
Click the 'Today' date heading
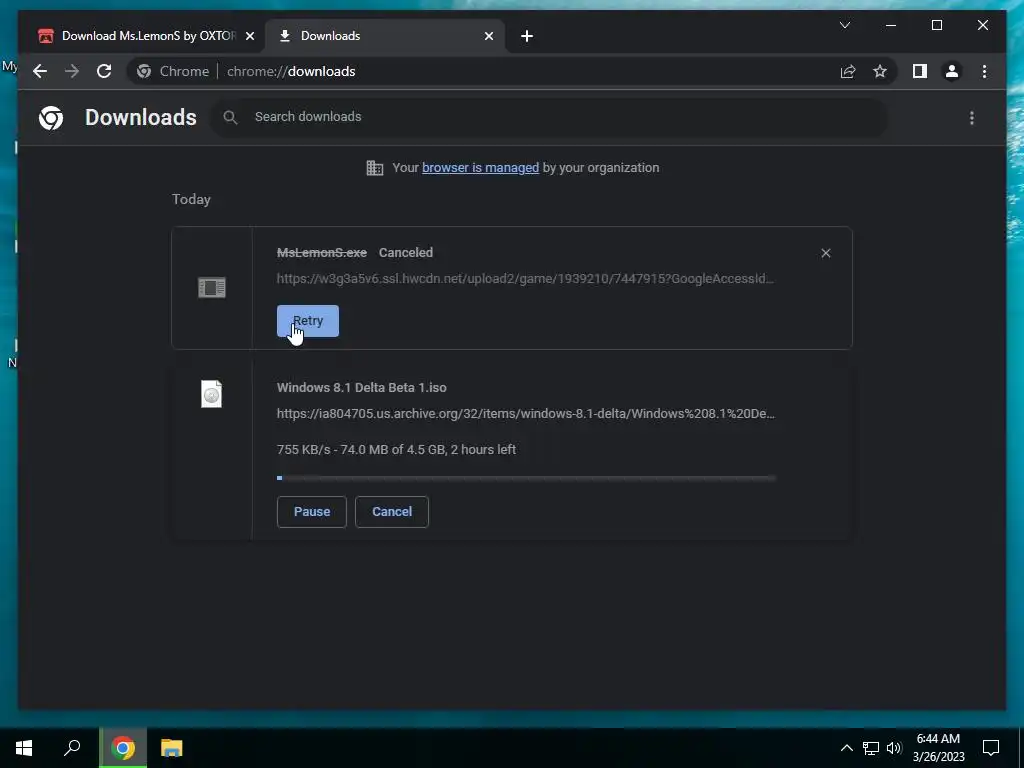pos(191,199)
